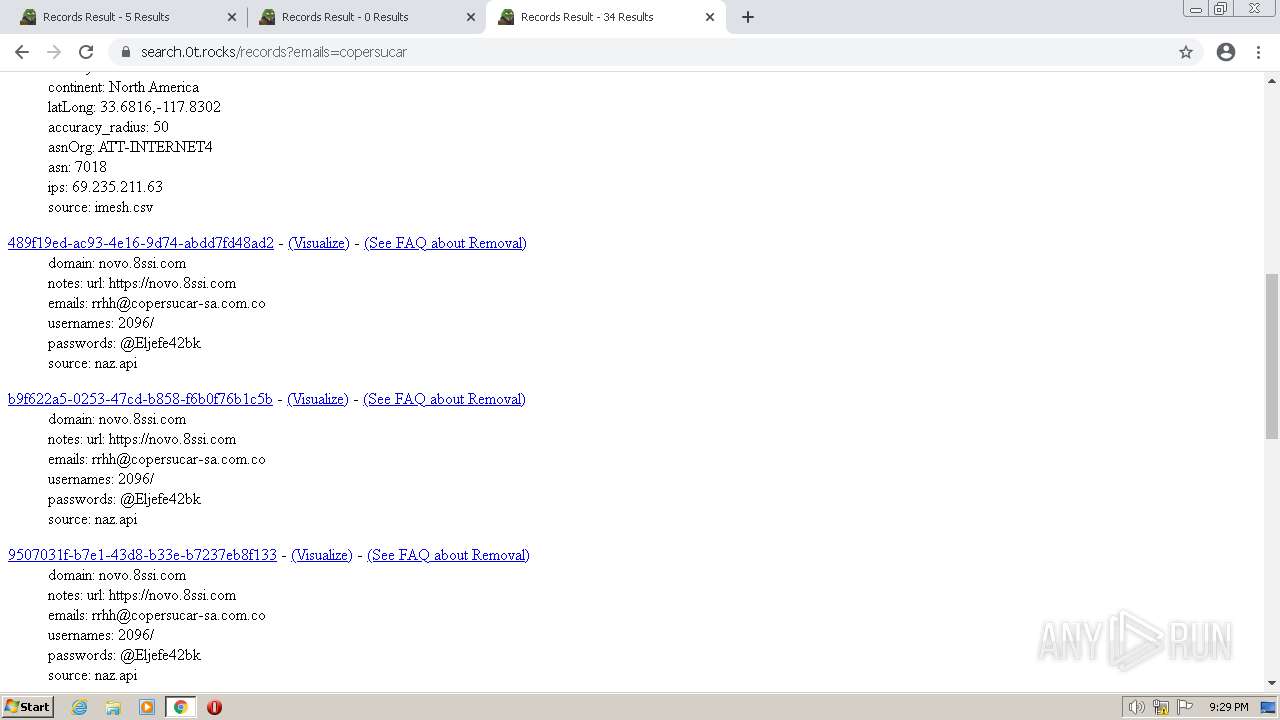Viewport: 1280px width, 720px height.
Task: Select text 'asnOrg: ATT-INTERNET4'
Action: (x=130, y=147)
